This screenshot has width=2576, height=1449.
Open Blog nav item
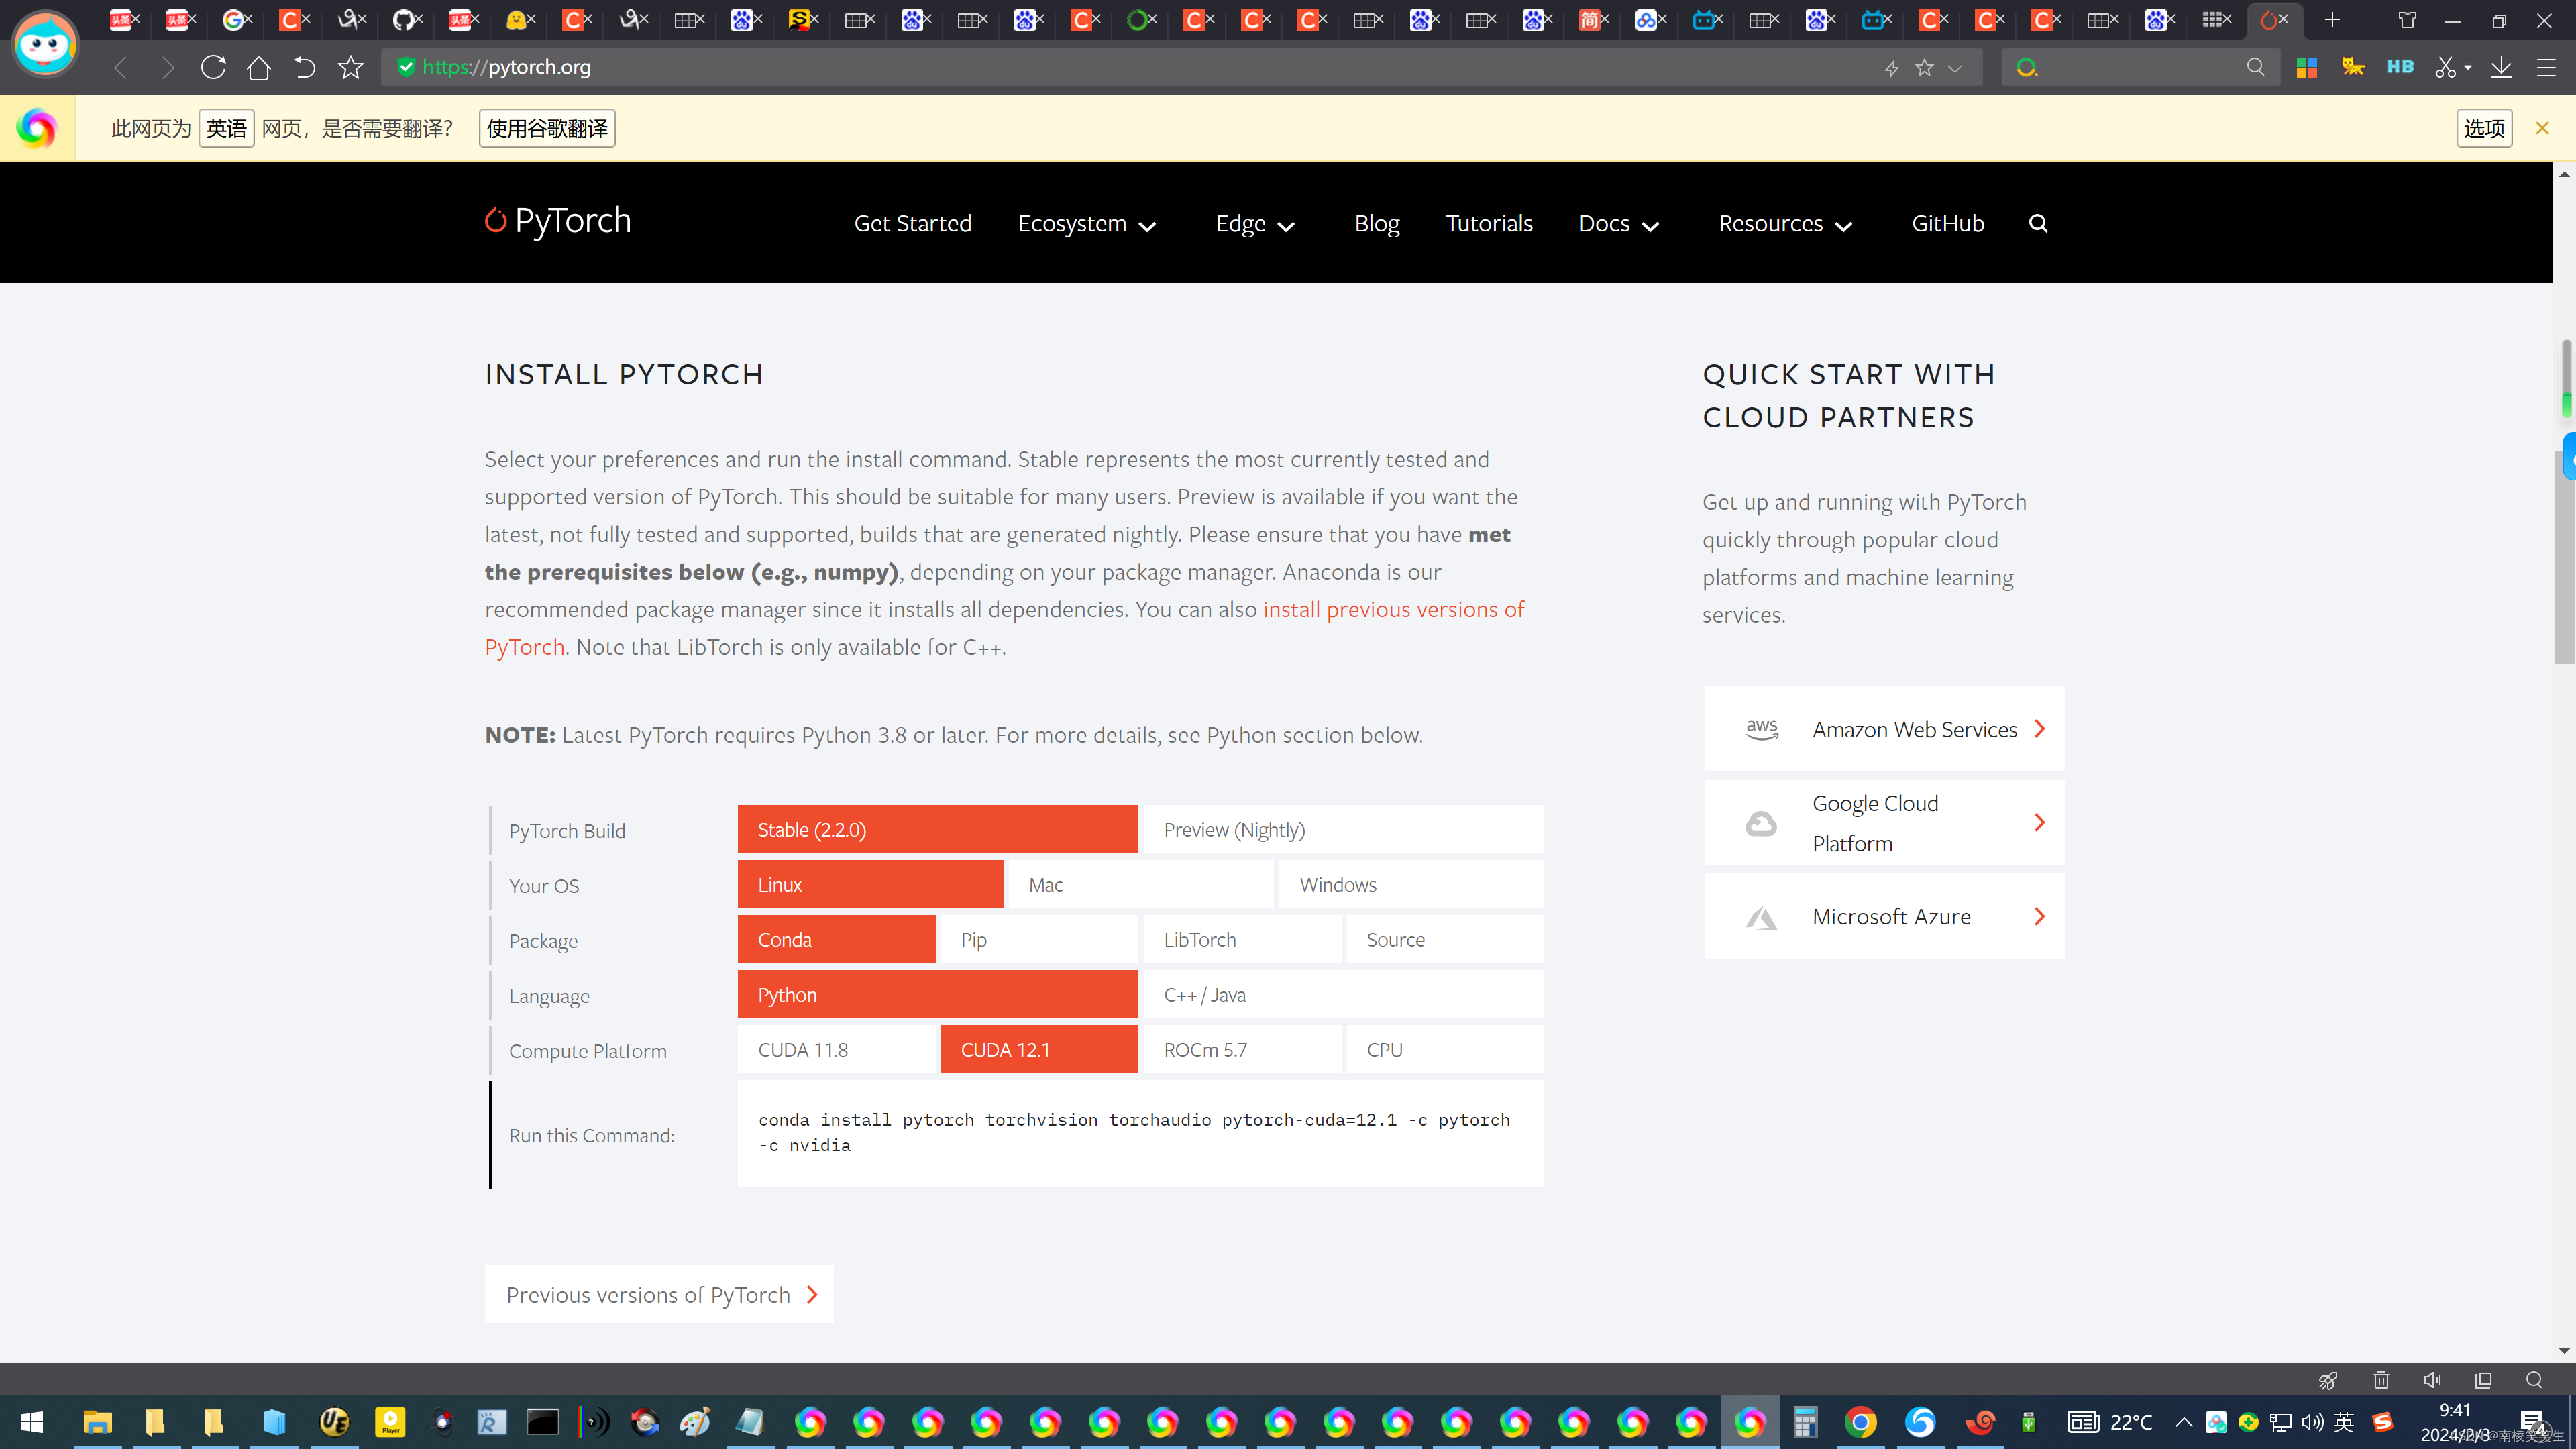point(1376,223)
